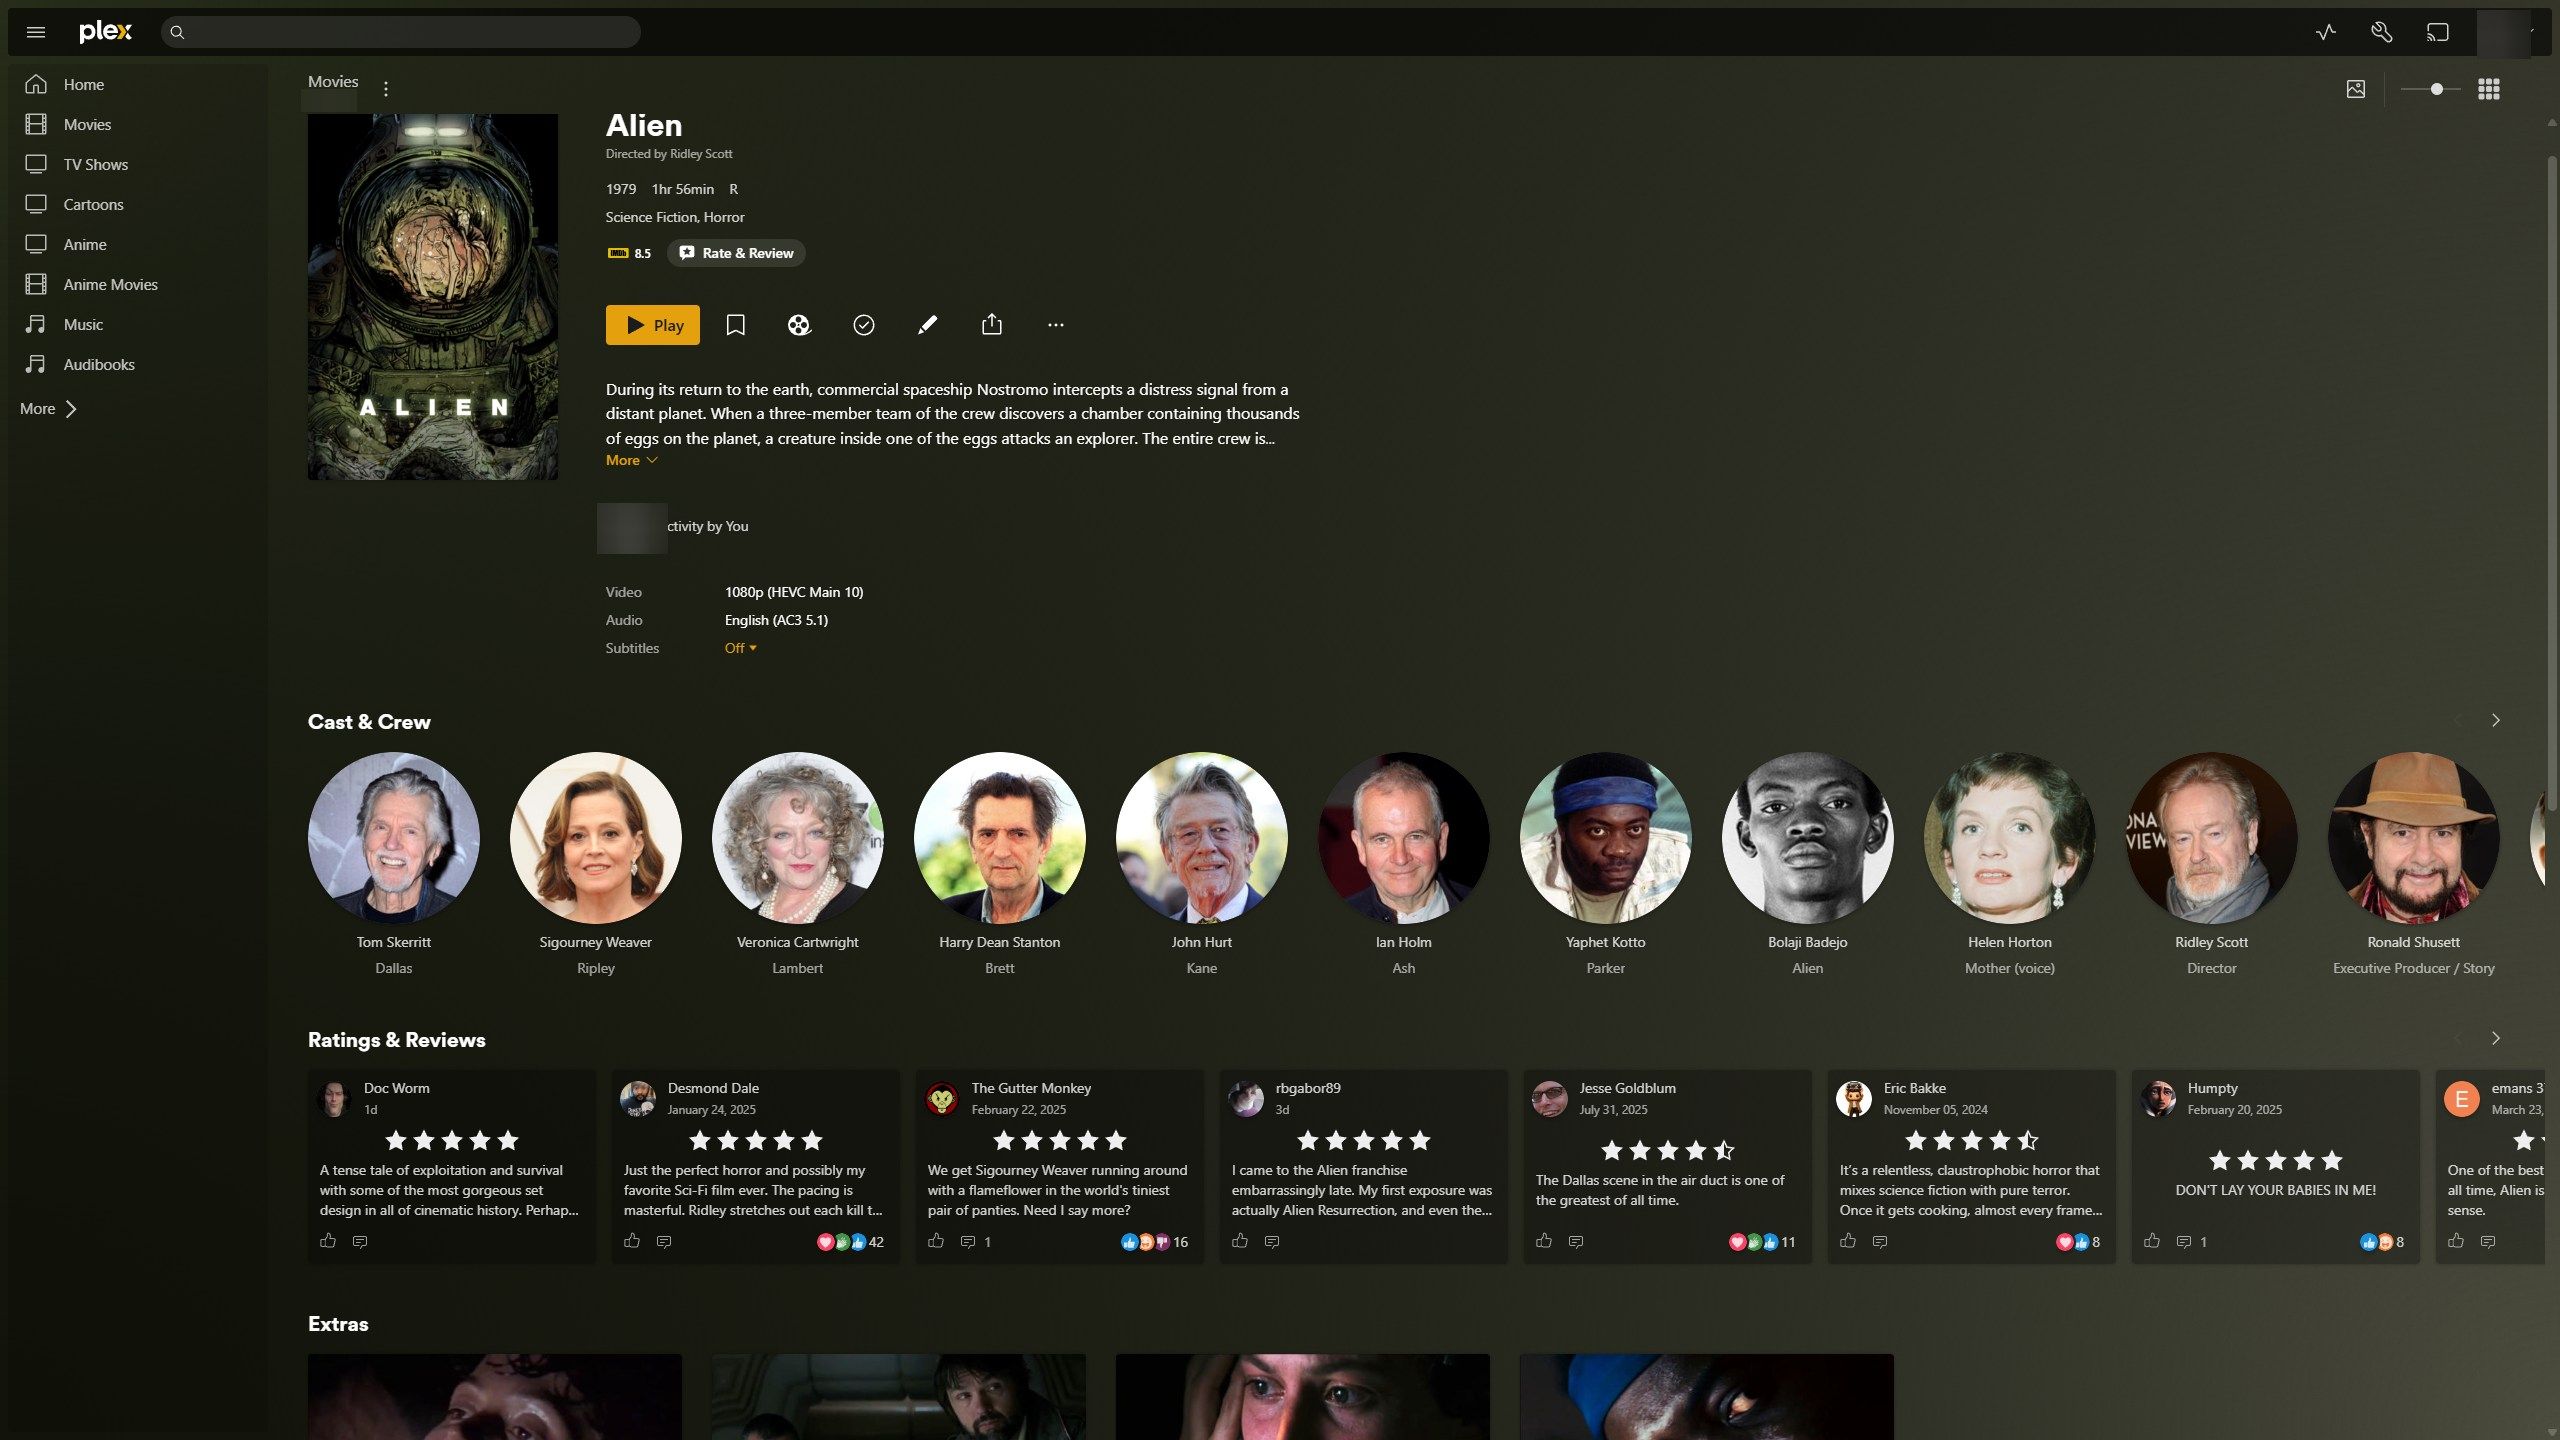Expand the summary with More

(x=632, y=460)
